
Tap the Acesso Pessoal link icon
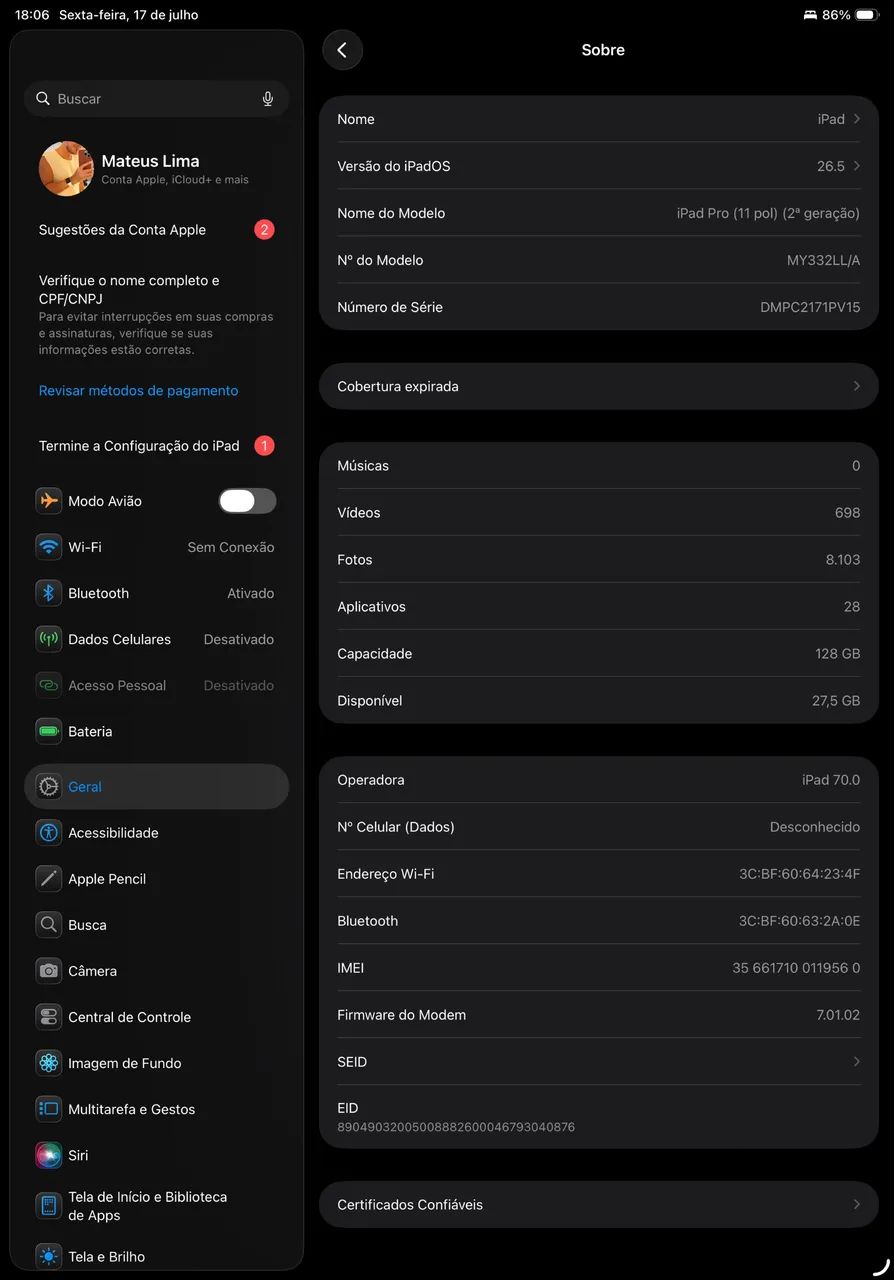pyautogui.click(x=49, y=685)
